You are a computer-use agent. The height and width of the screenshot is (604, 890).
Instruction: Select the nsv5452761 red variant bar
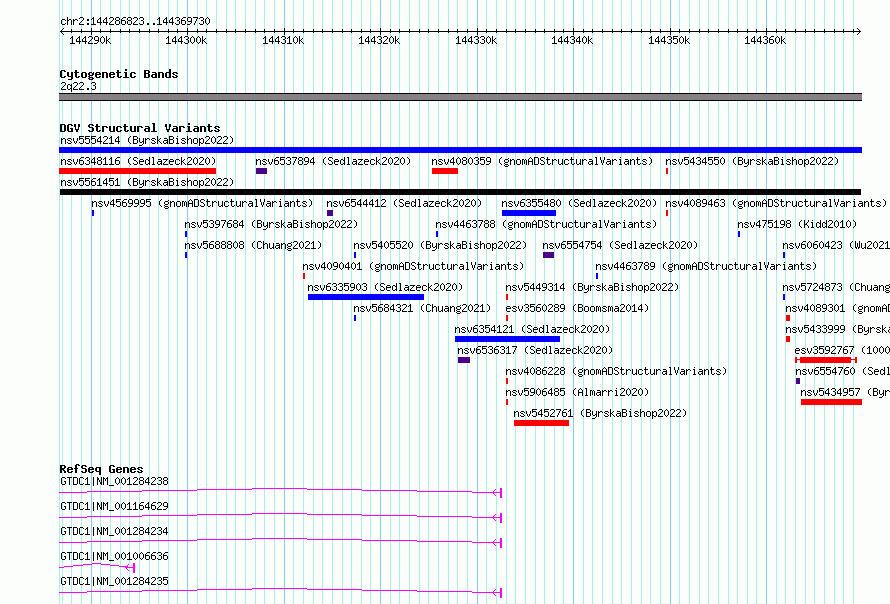coord(541,423)
